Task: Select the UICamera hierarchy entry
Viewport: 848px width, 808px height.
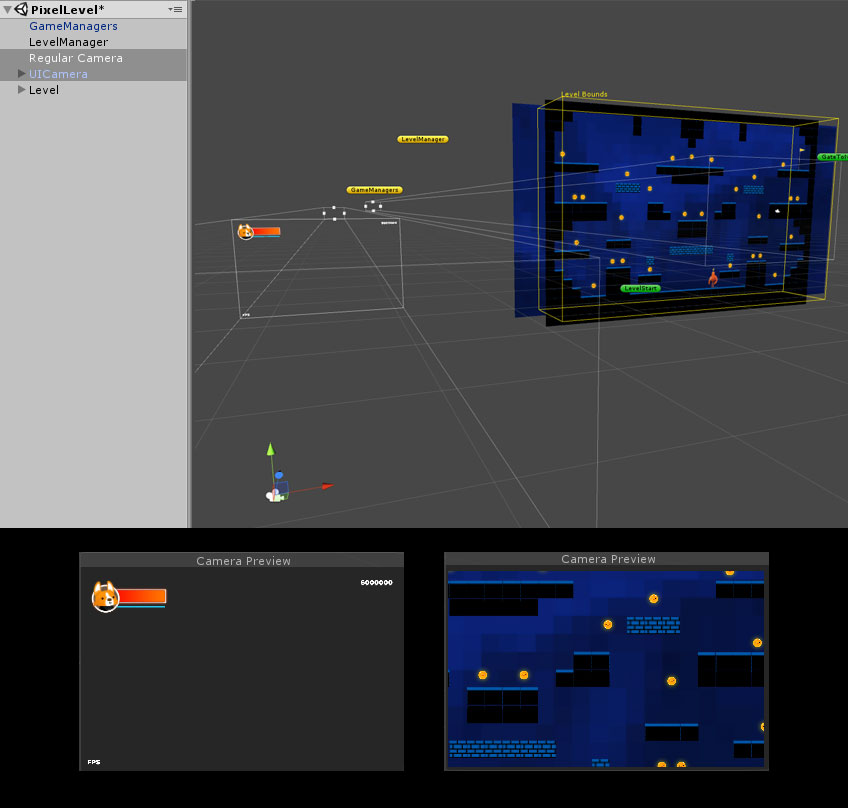Action: (x=58, y=74)
